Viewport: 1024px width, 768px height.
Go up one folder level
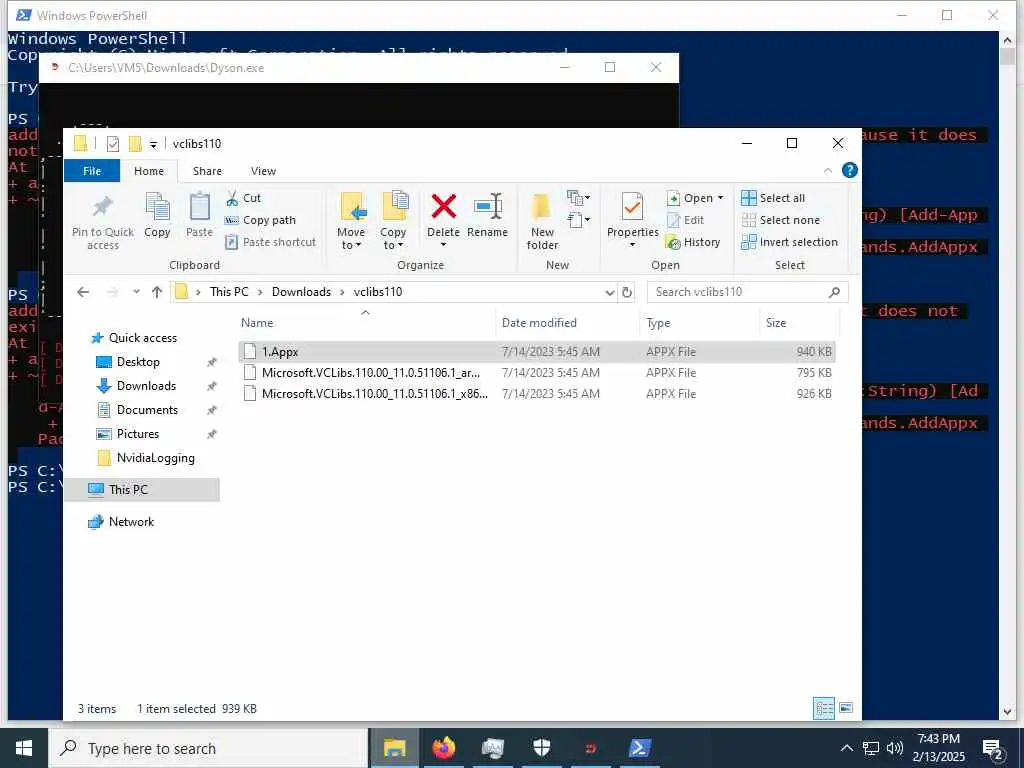coord(157,292)
